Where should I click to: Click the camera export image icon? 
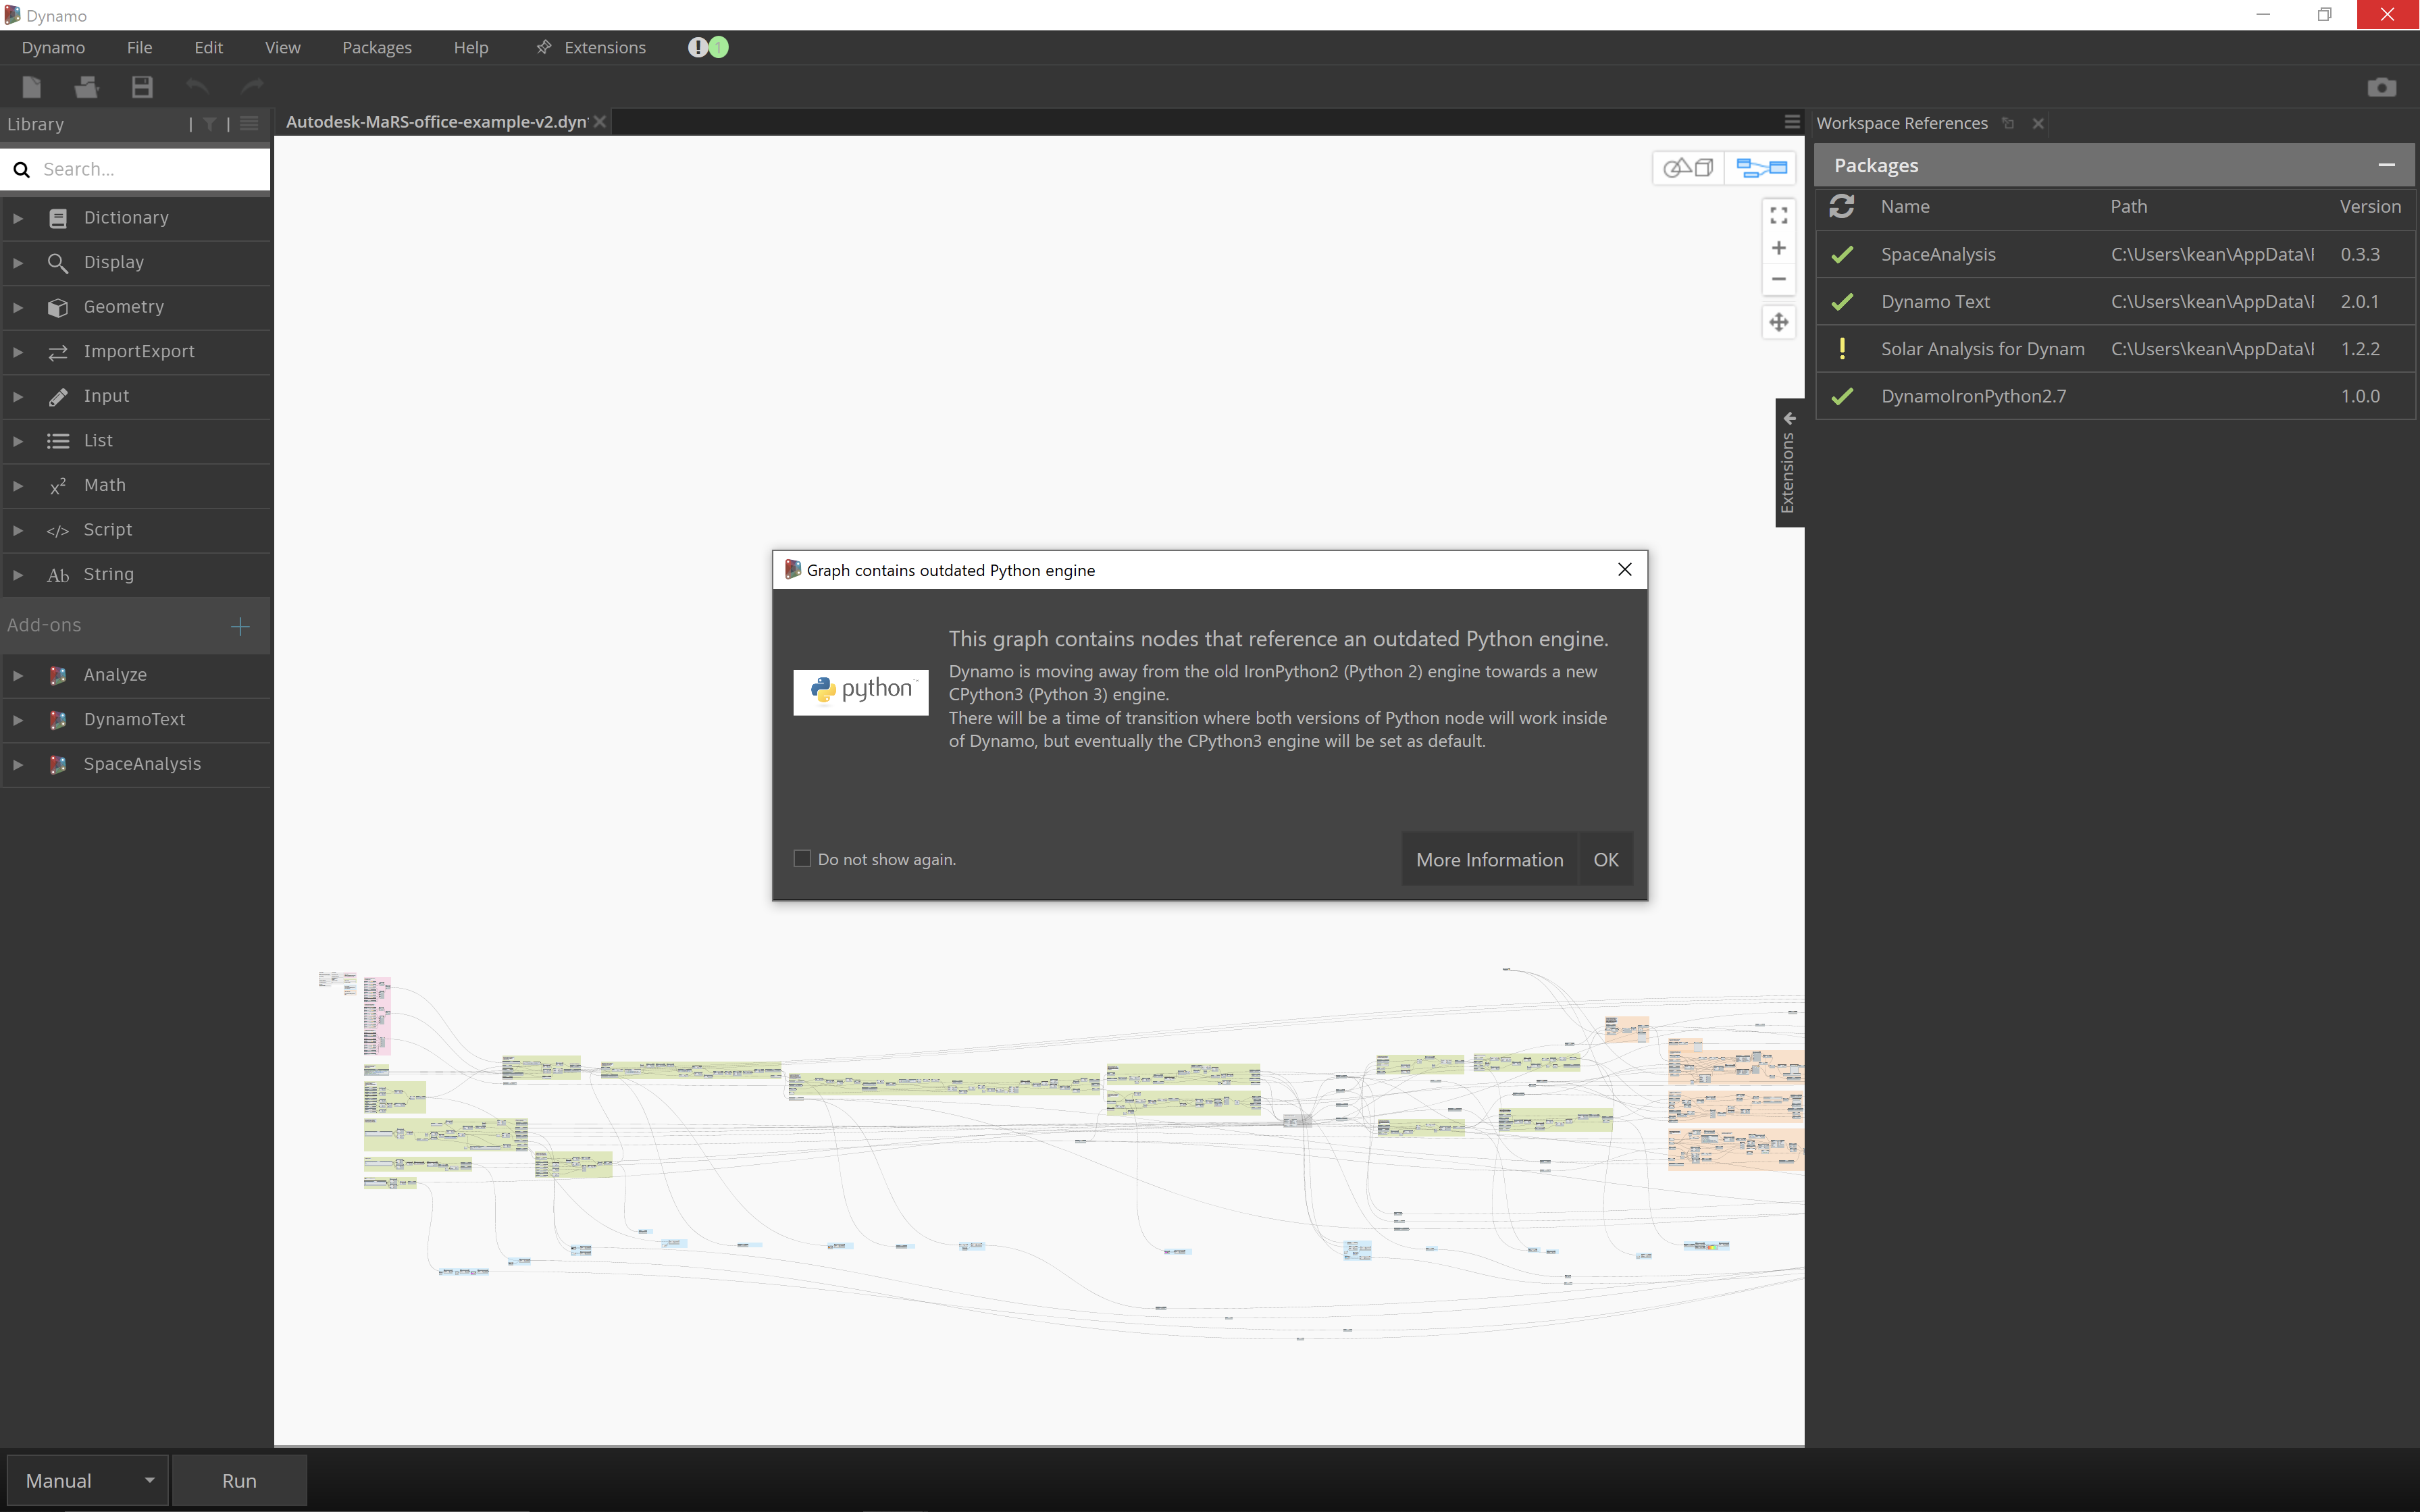pyautogui.click(x=2381, y=87)
